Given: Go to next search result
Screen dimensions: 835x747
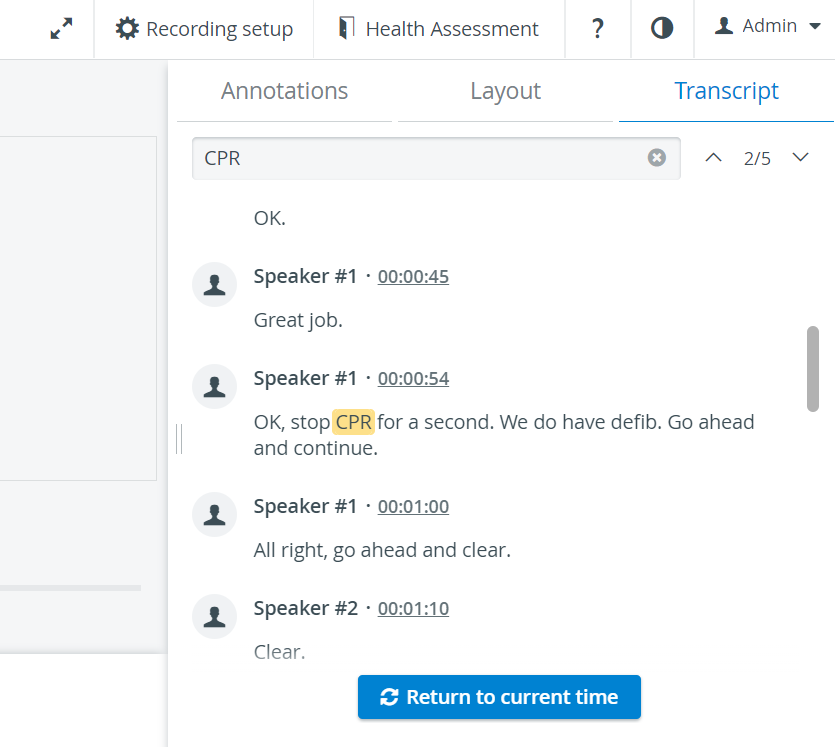Looking at the screenshot, I should click(x=800, y=158).
